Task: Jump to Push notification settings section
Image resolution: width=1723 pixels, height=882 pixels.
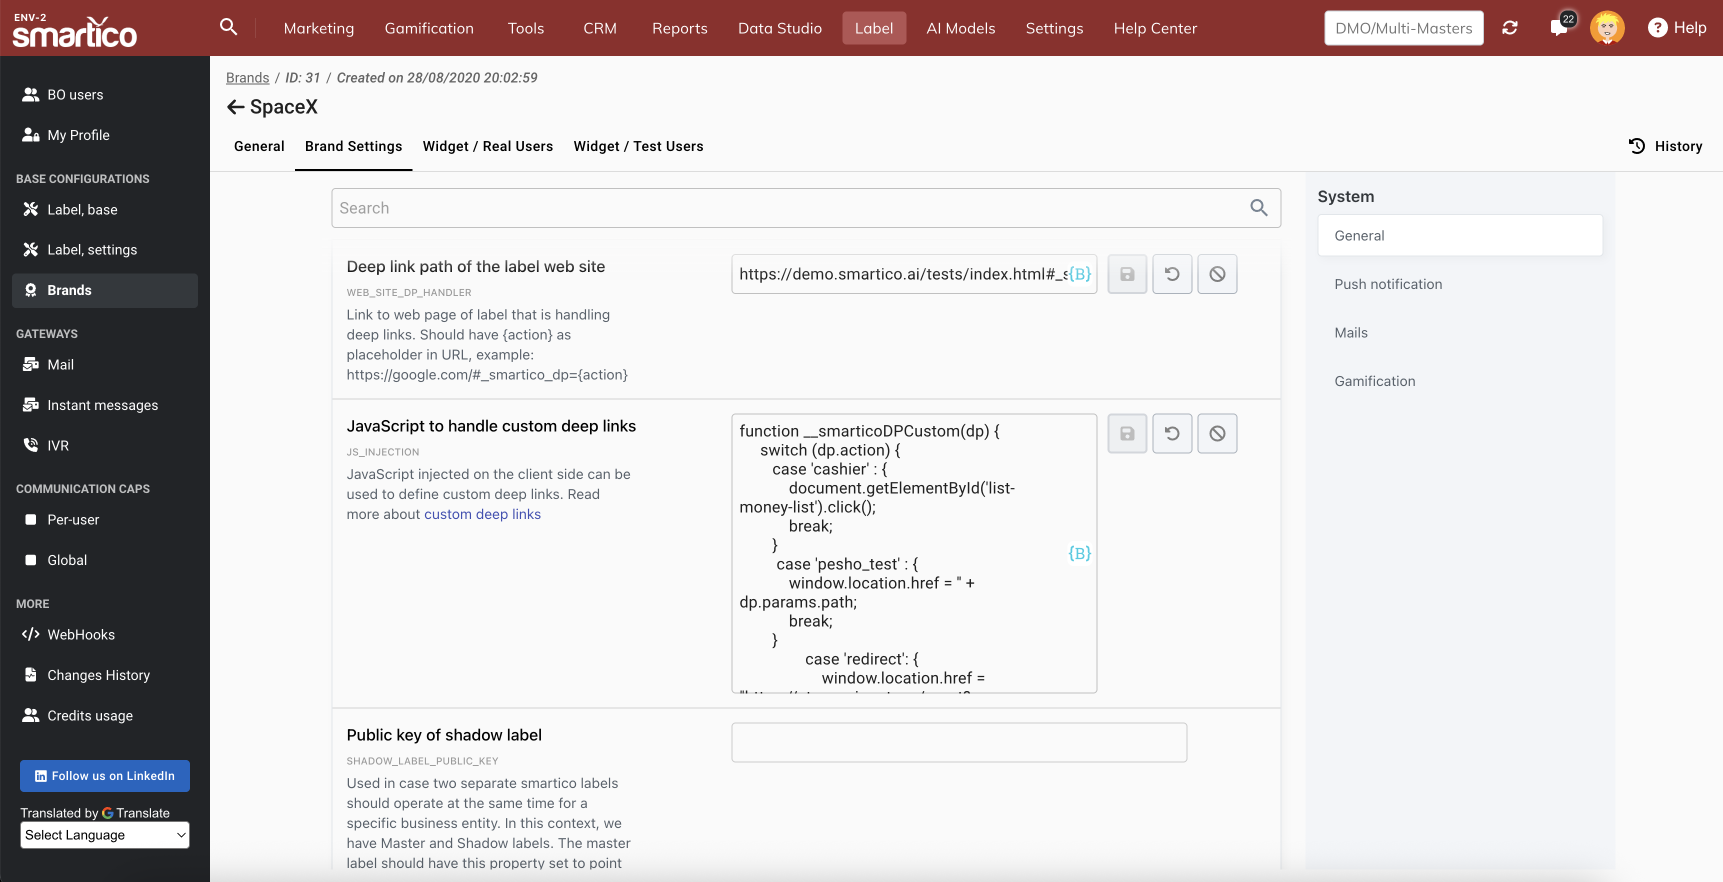Action: click(x=1388, y=284)
